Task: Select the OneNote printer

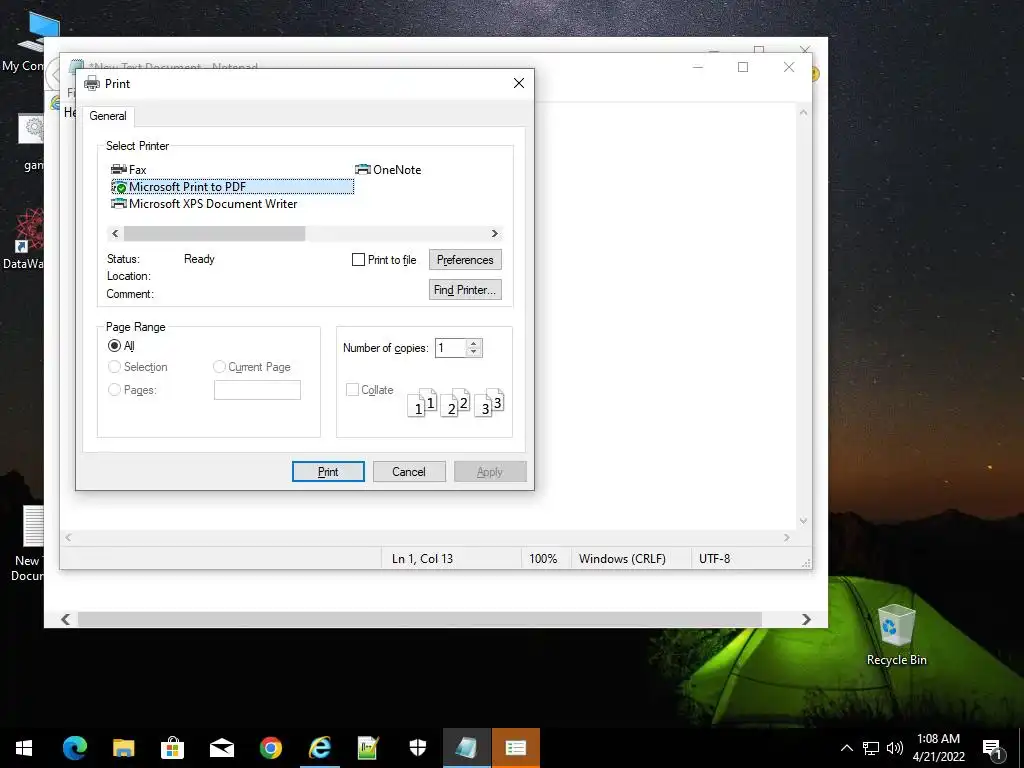Action: 388,170
